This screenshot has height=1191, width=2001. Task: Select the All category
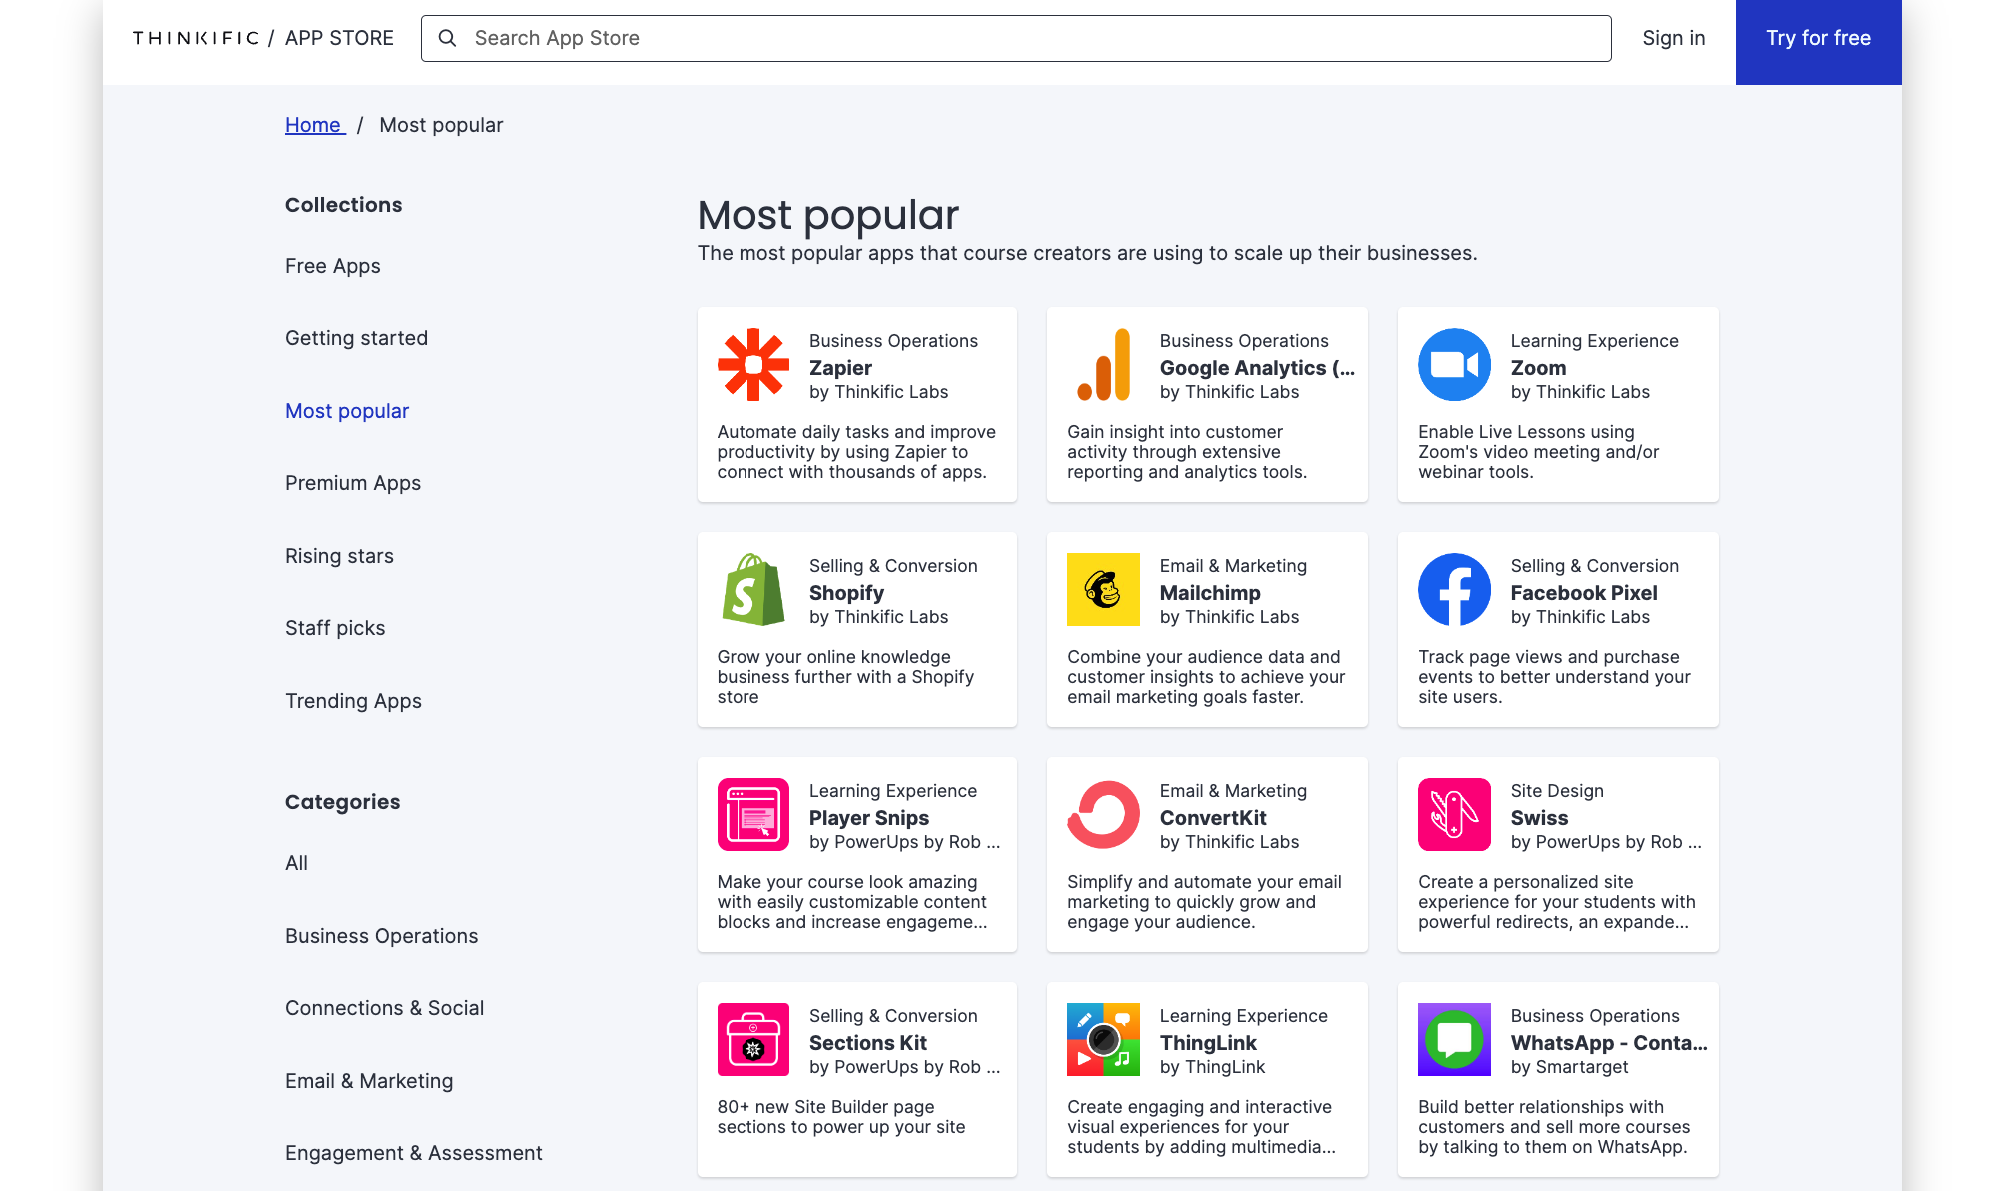tap(296, 863)
